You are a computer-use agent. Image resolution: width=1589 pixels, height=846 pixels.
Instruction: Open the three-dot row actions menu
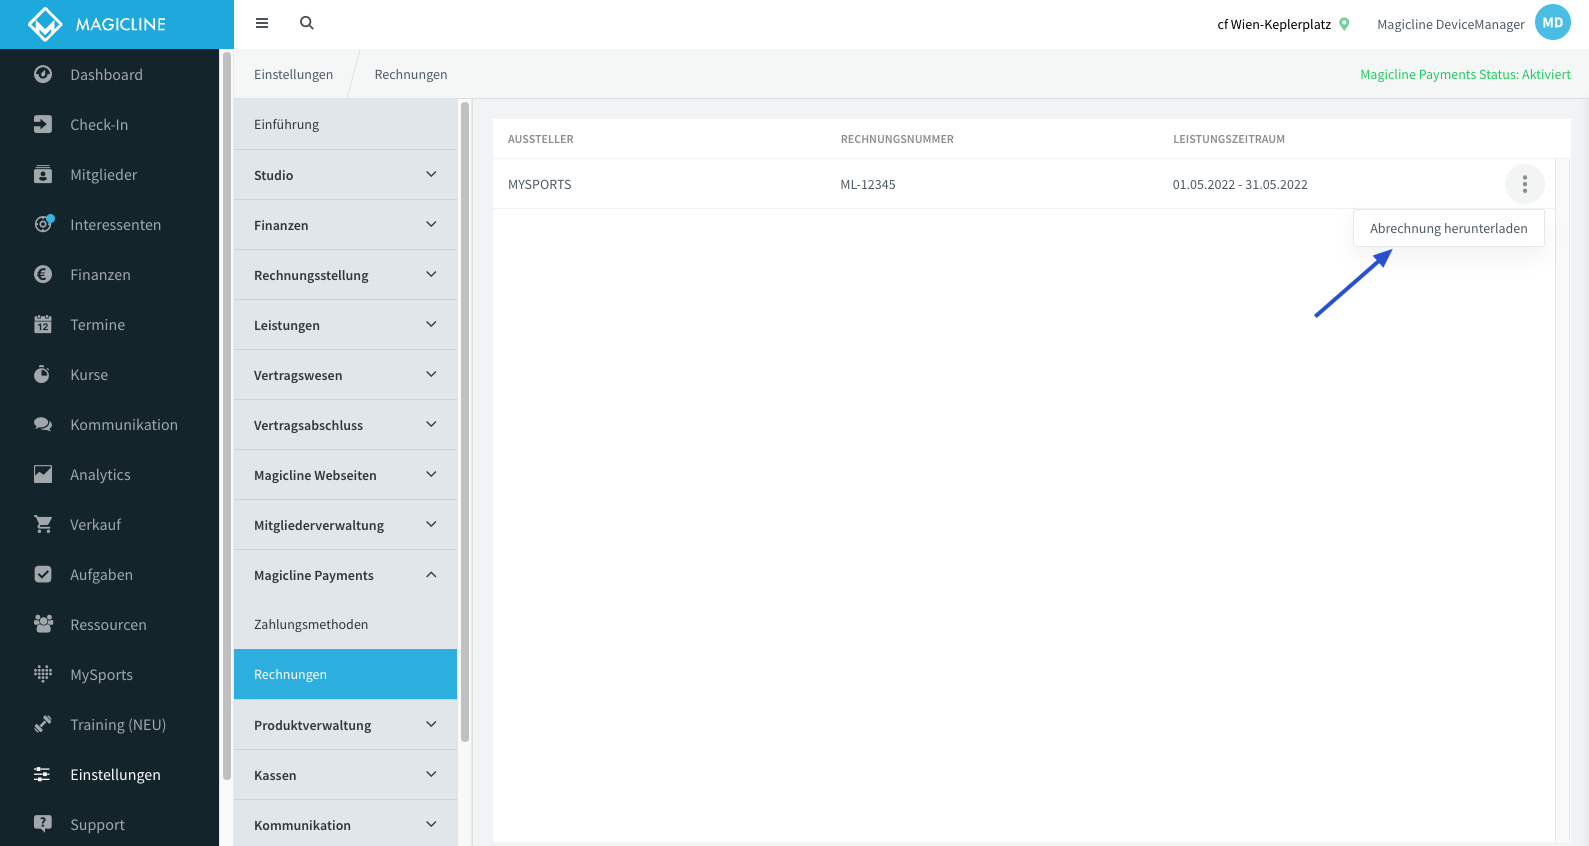[1524, 184]
